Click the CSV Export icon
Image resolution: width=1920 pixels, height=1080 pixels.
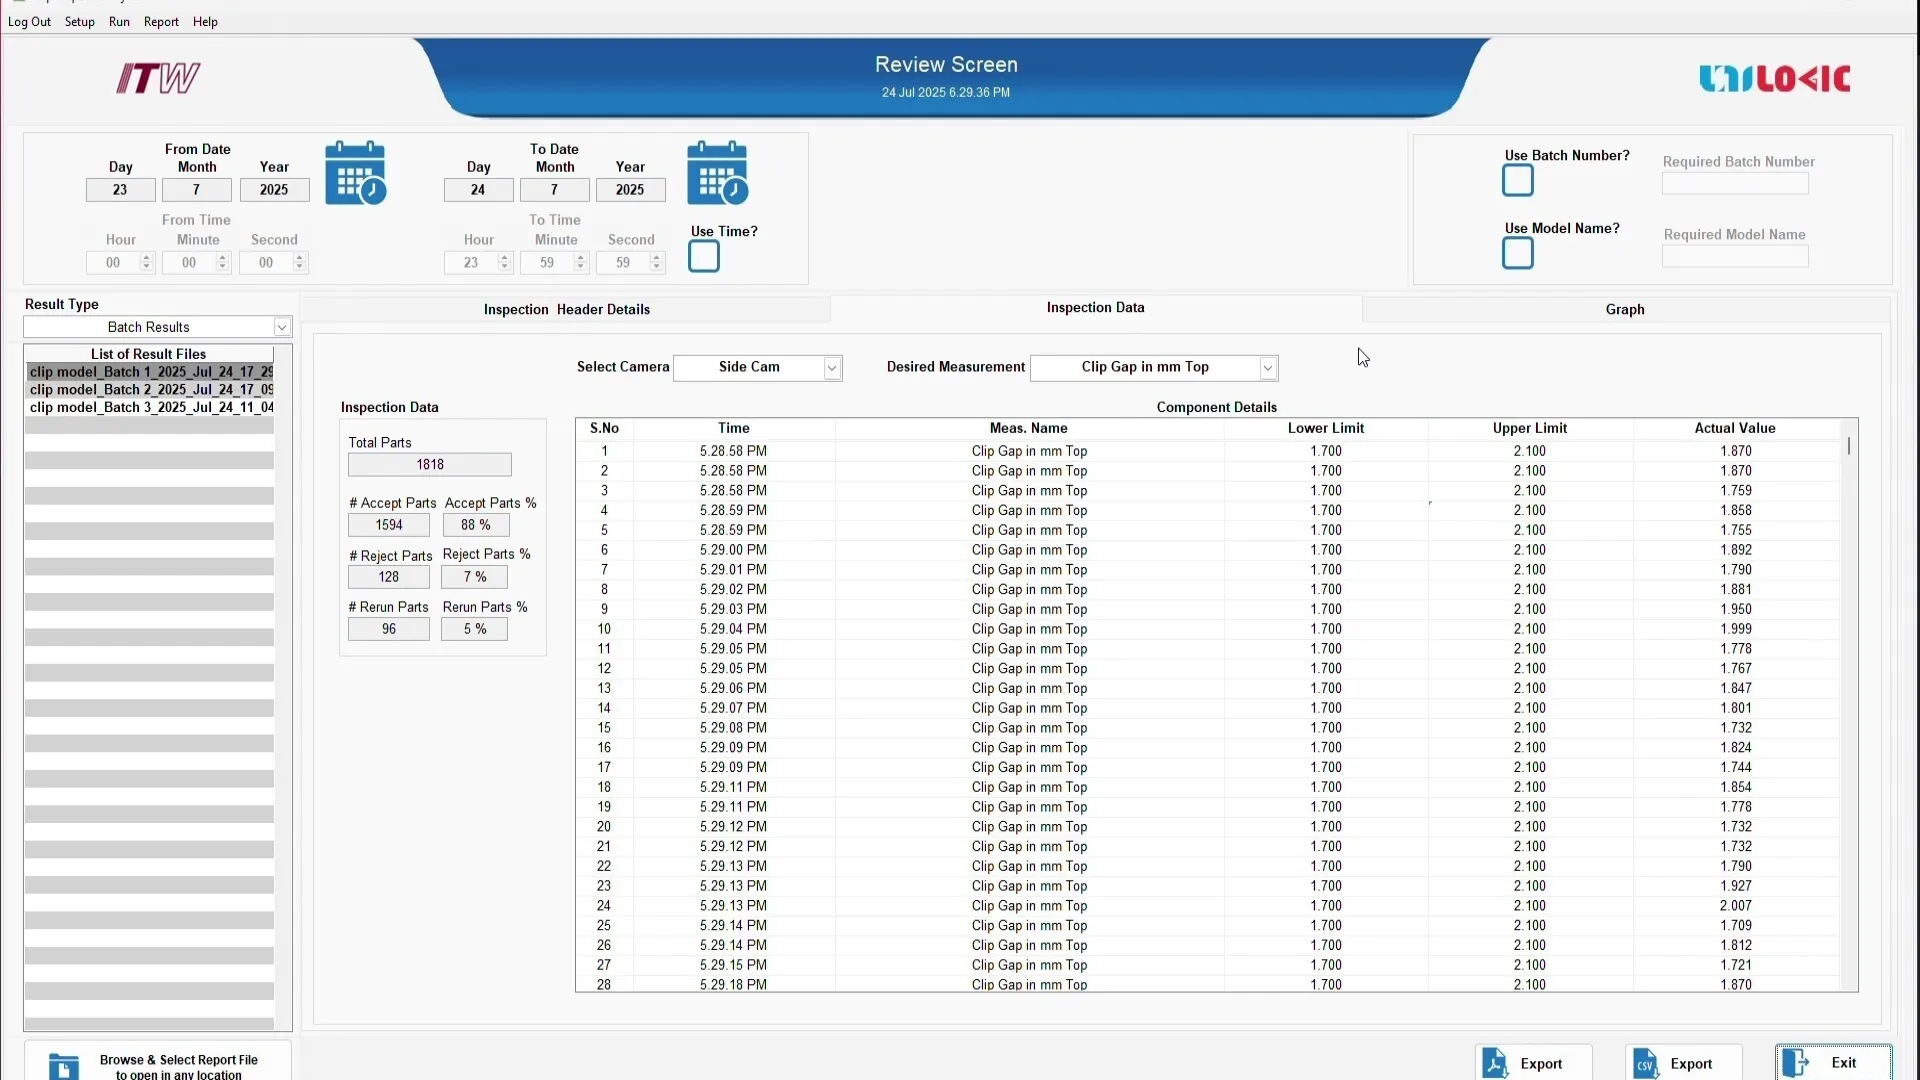click(1646, 1063)
